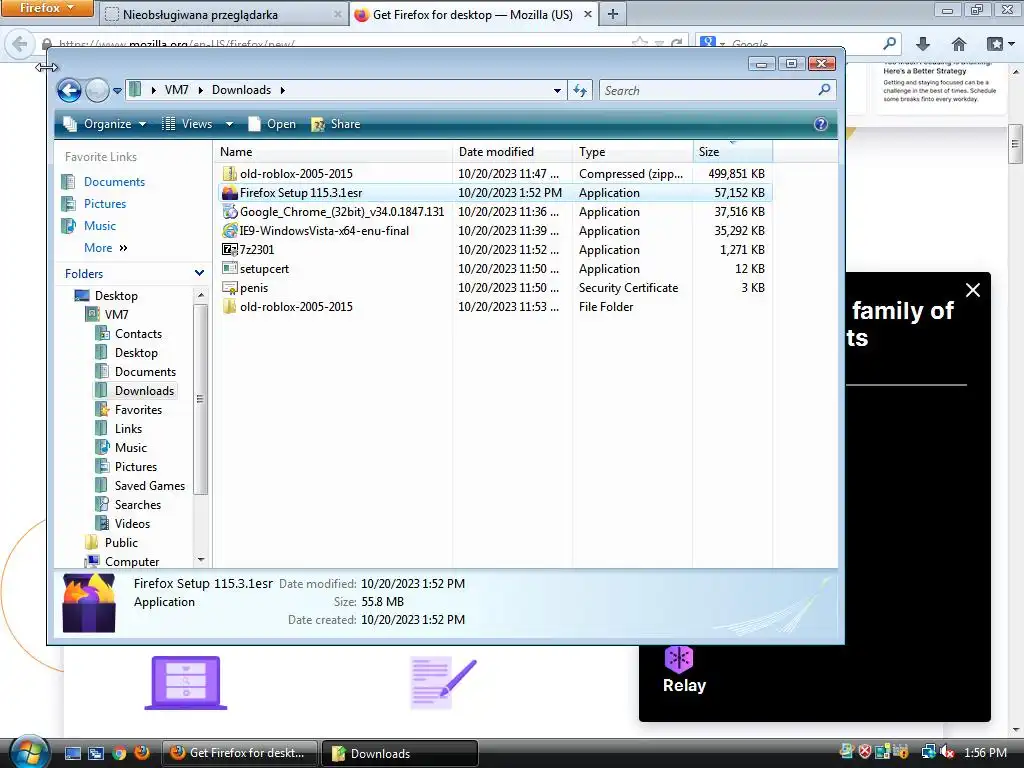This screenshot has height=768, width=1024.
Task: Select the Security Certificate file icon
Action: coord(229,288)
